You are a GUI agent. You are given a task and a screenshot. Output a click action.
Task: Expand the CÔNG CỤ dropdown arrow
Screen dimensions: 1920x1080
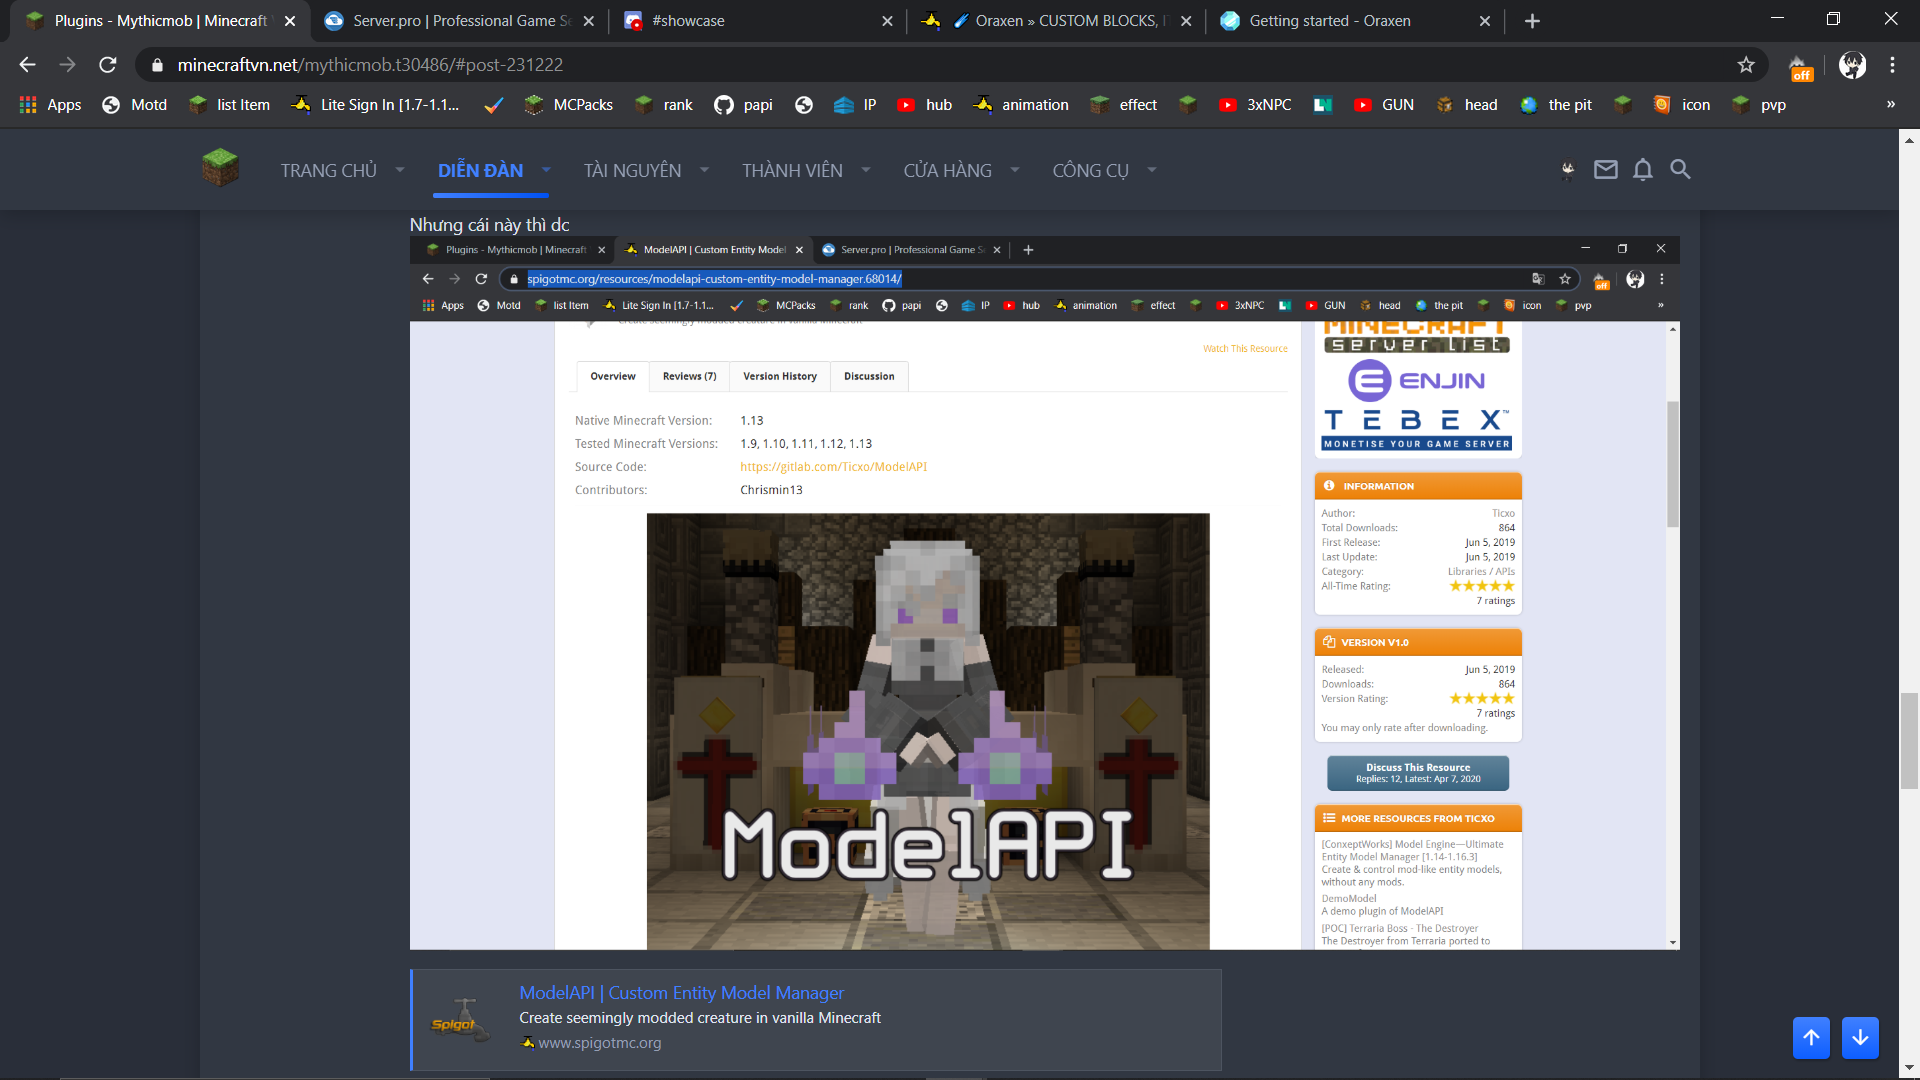(x=1152, y=170)
